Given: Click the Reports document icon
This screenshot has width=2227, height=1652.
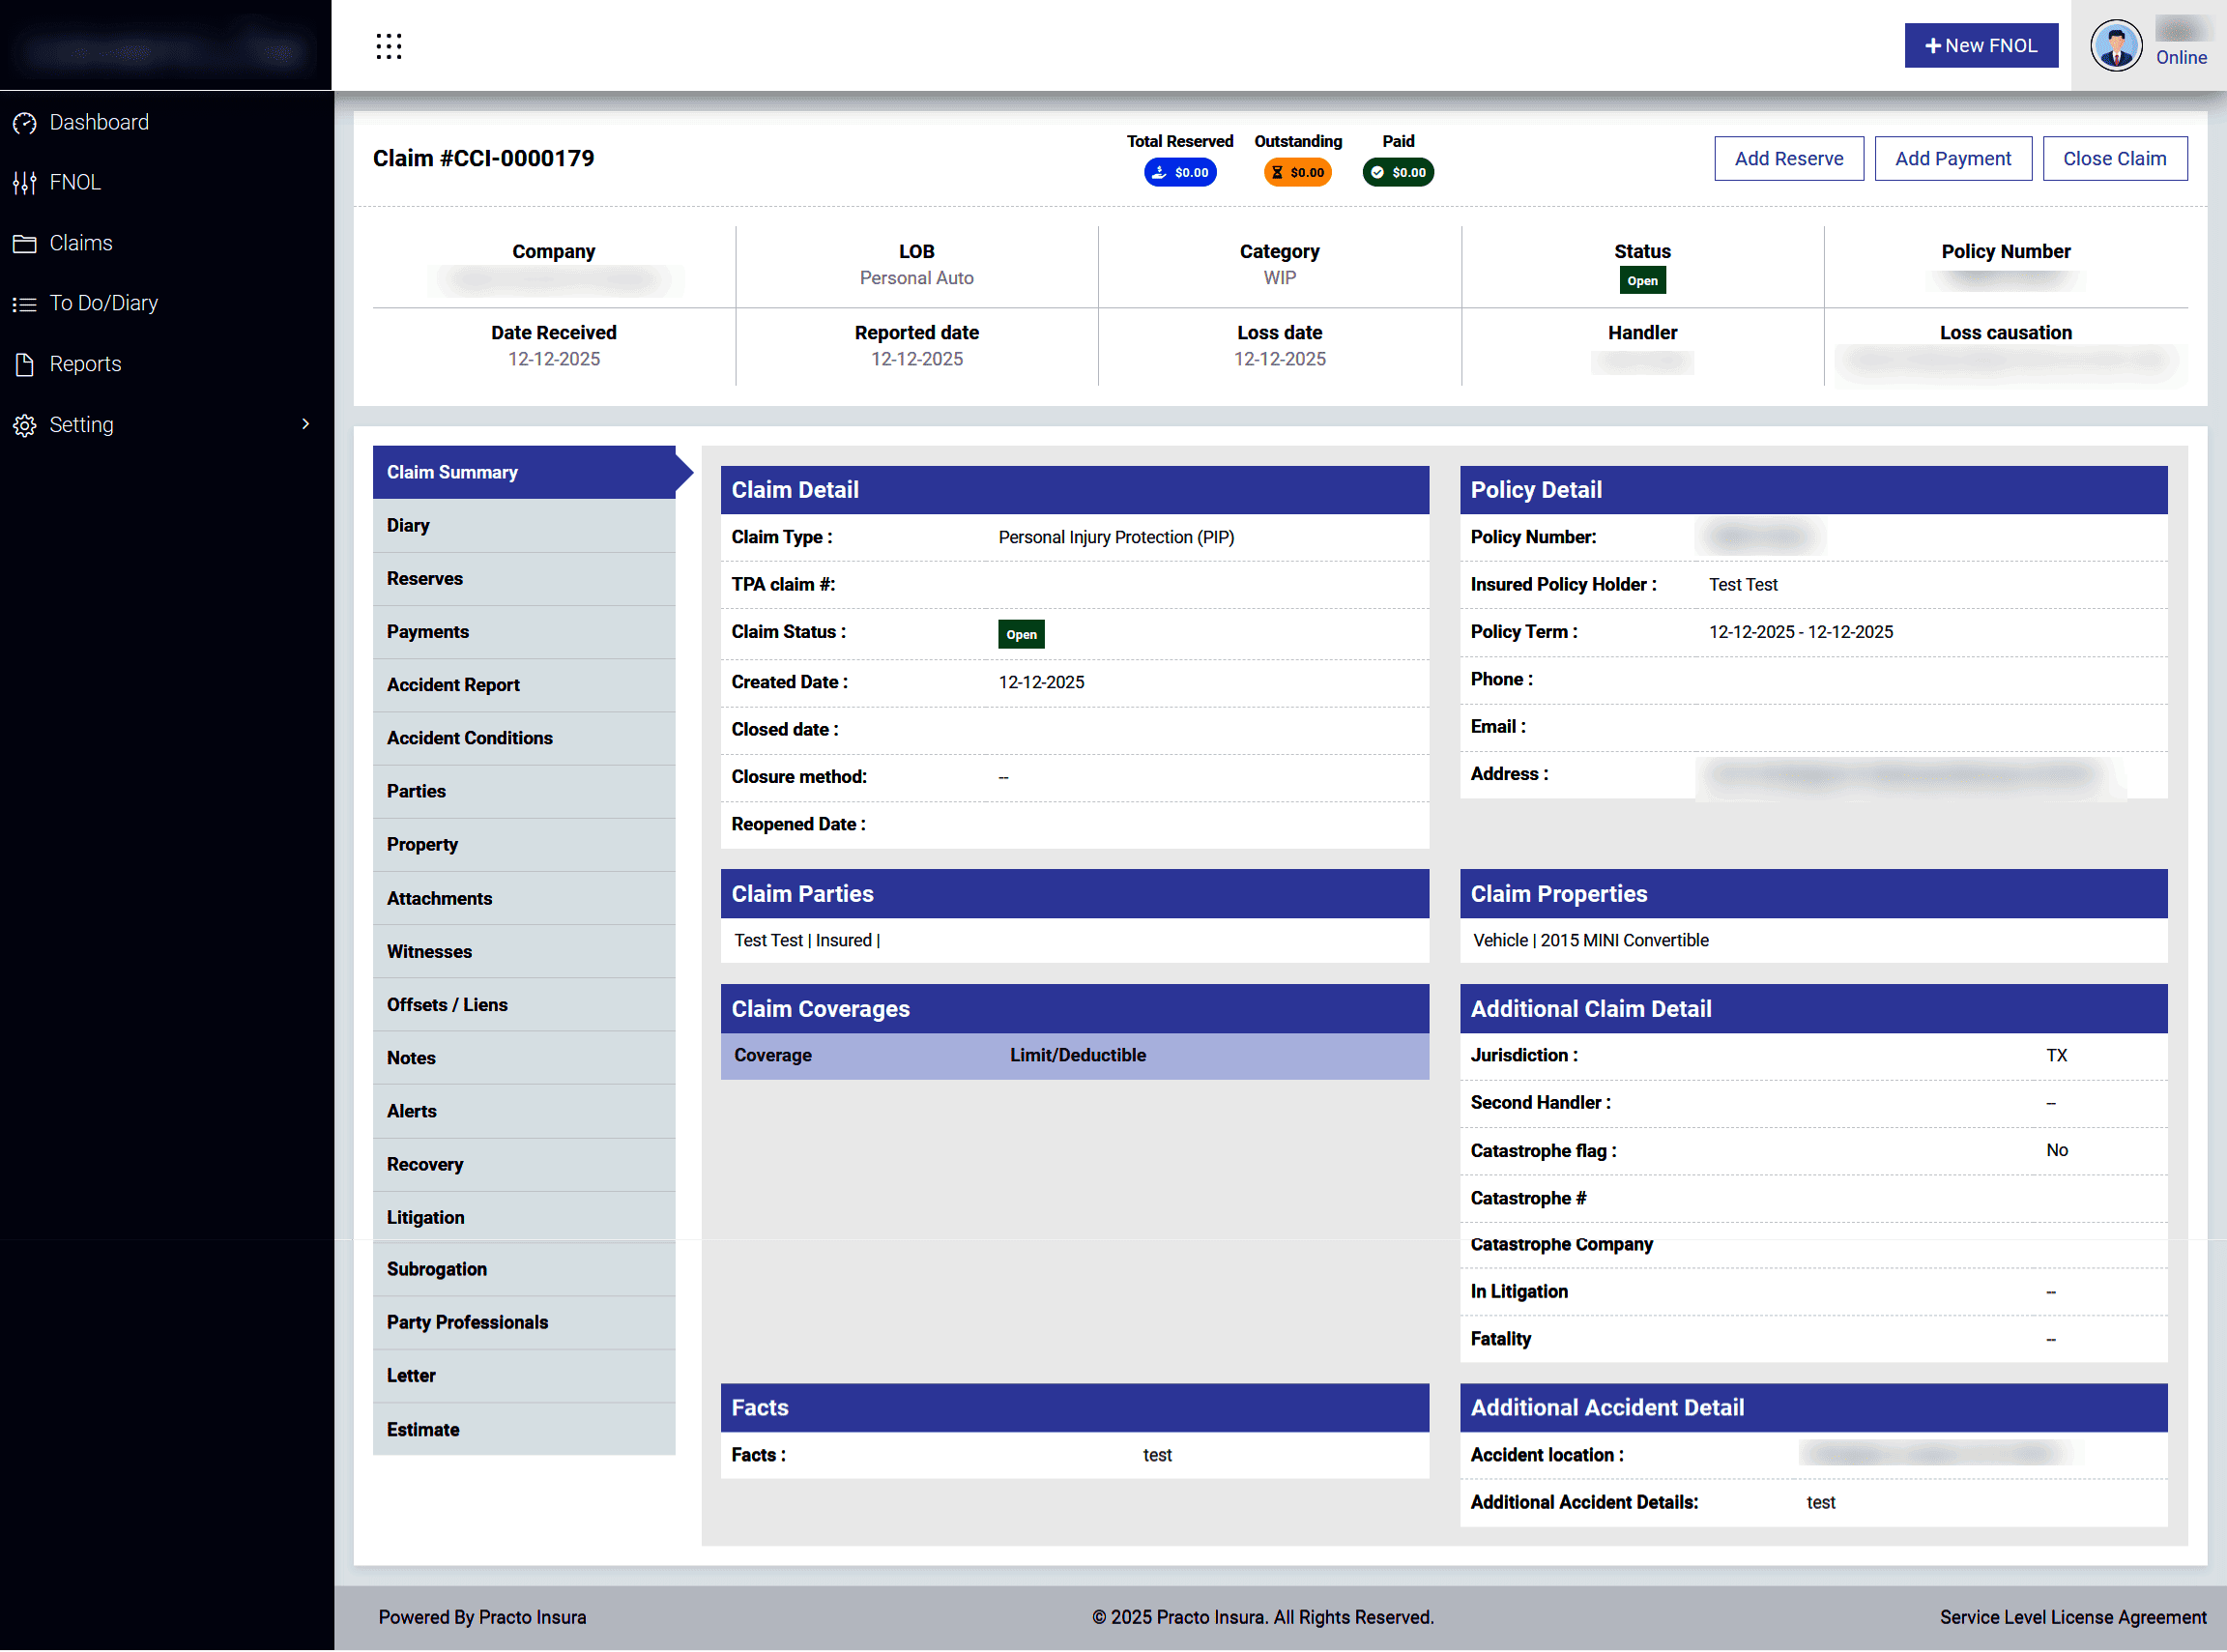Looking at the screenshot, I should click(25, 365).
